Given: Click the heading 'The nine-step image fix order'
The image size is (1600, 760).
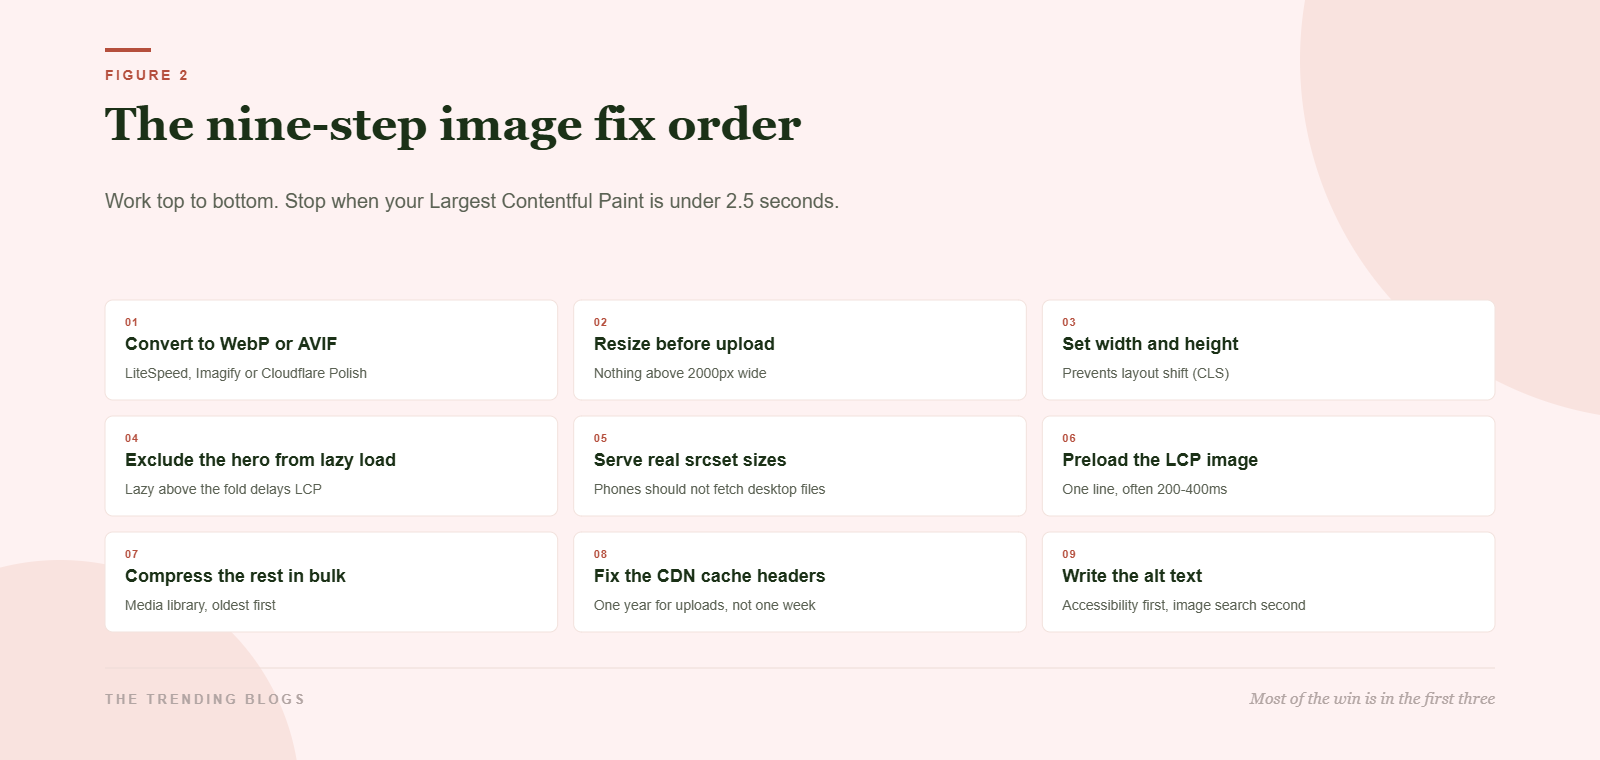Looking at the screenshot, I should coord(453,125).
